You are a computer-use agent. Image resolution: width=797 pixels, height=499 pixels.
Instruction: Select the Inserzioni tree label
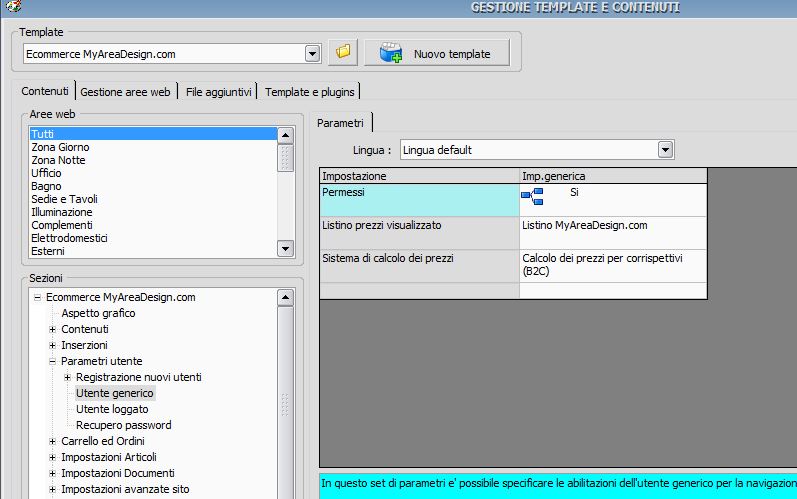[84, 345]
